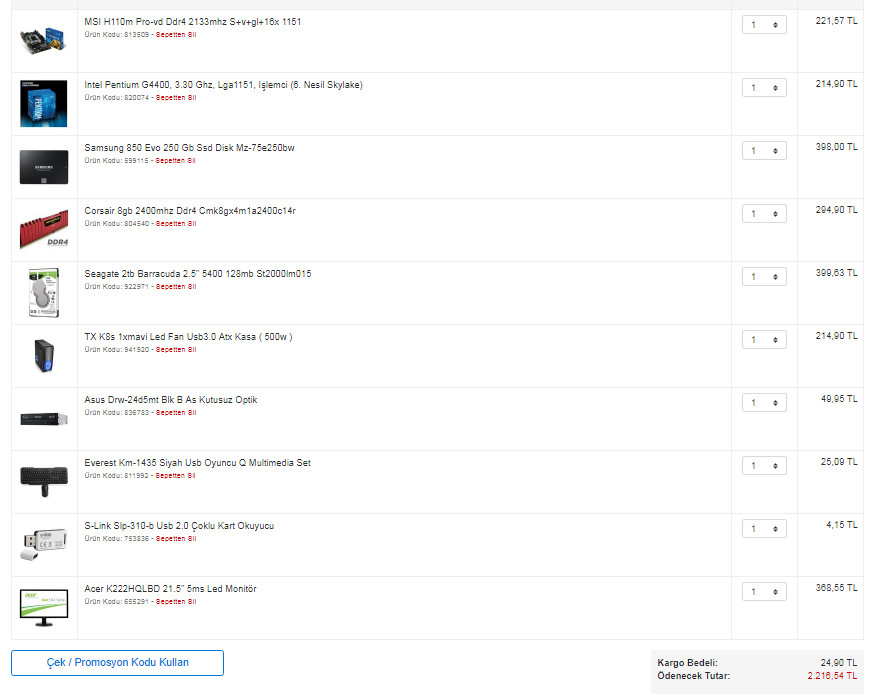Adjust quantity of TX K8s Atx Kasa

click(764, 339)
